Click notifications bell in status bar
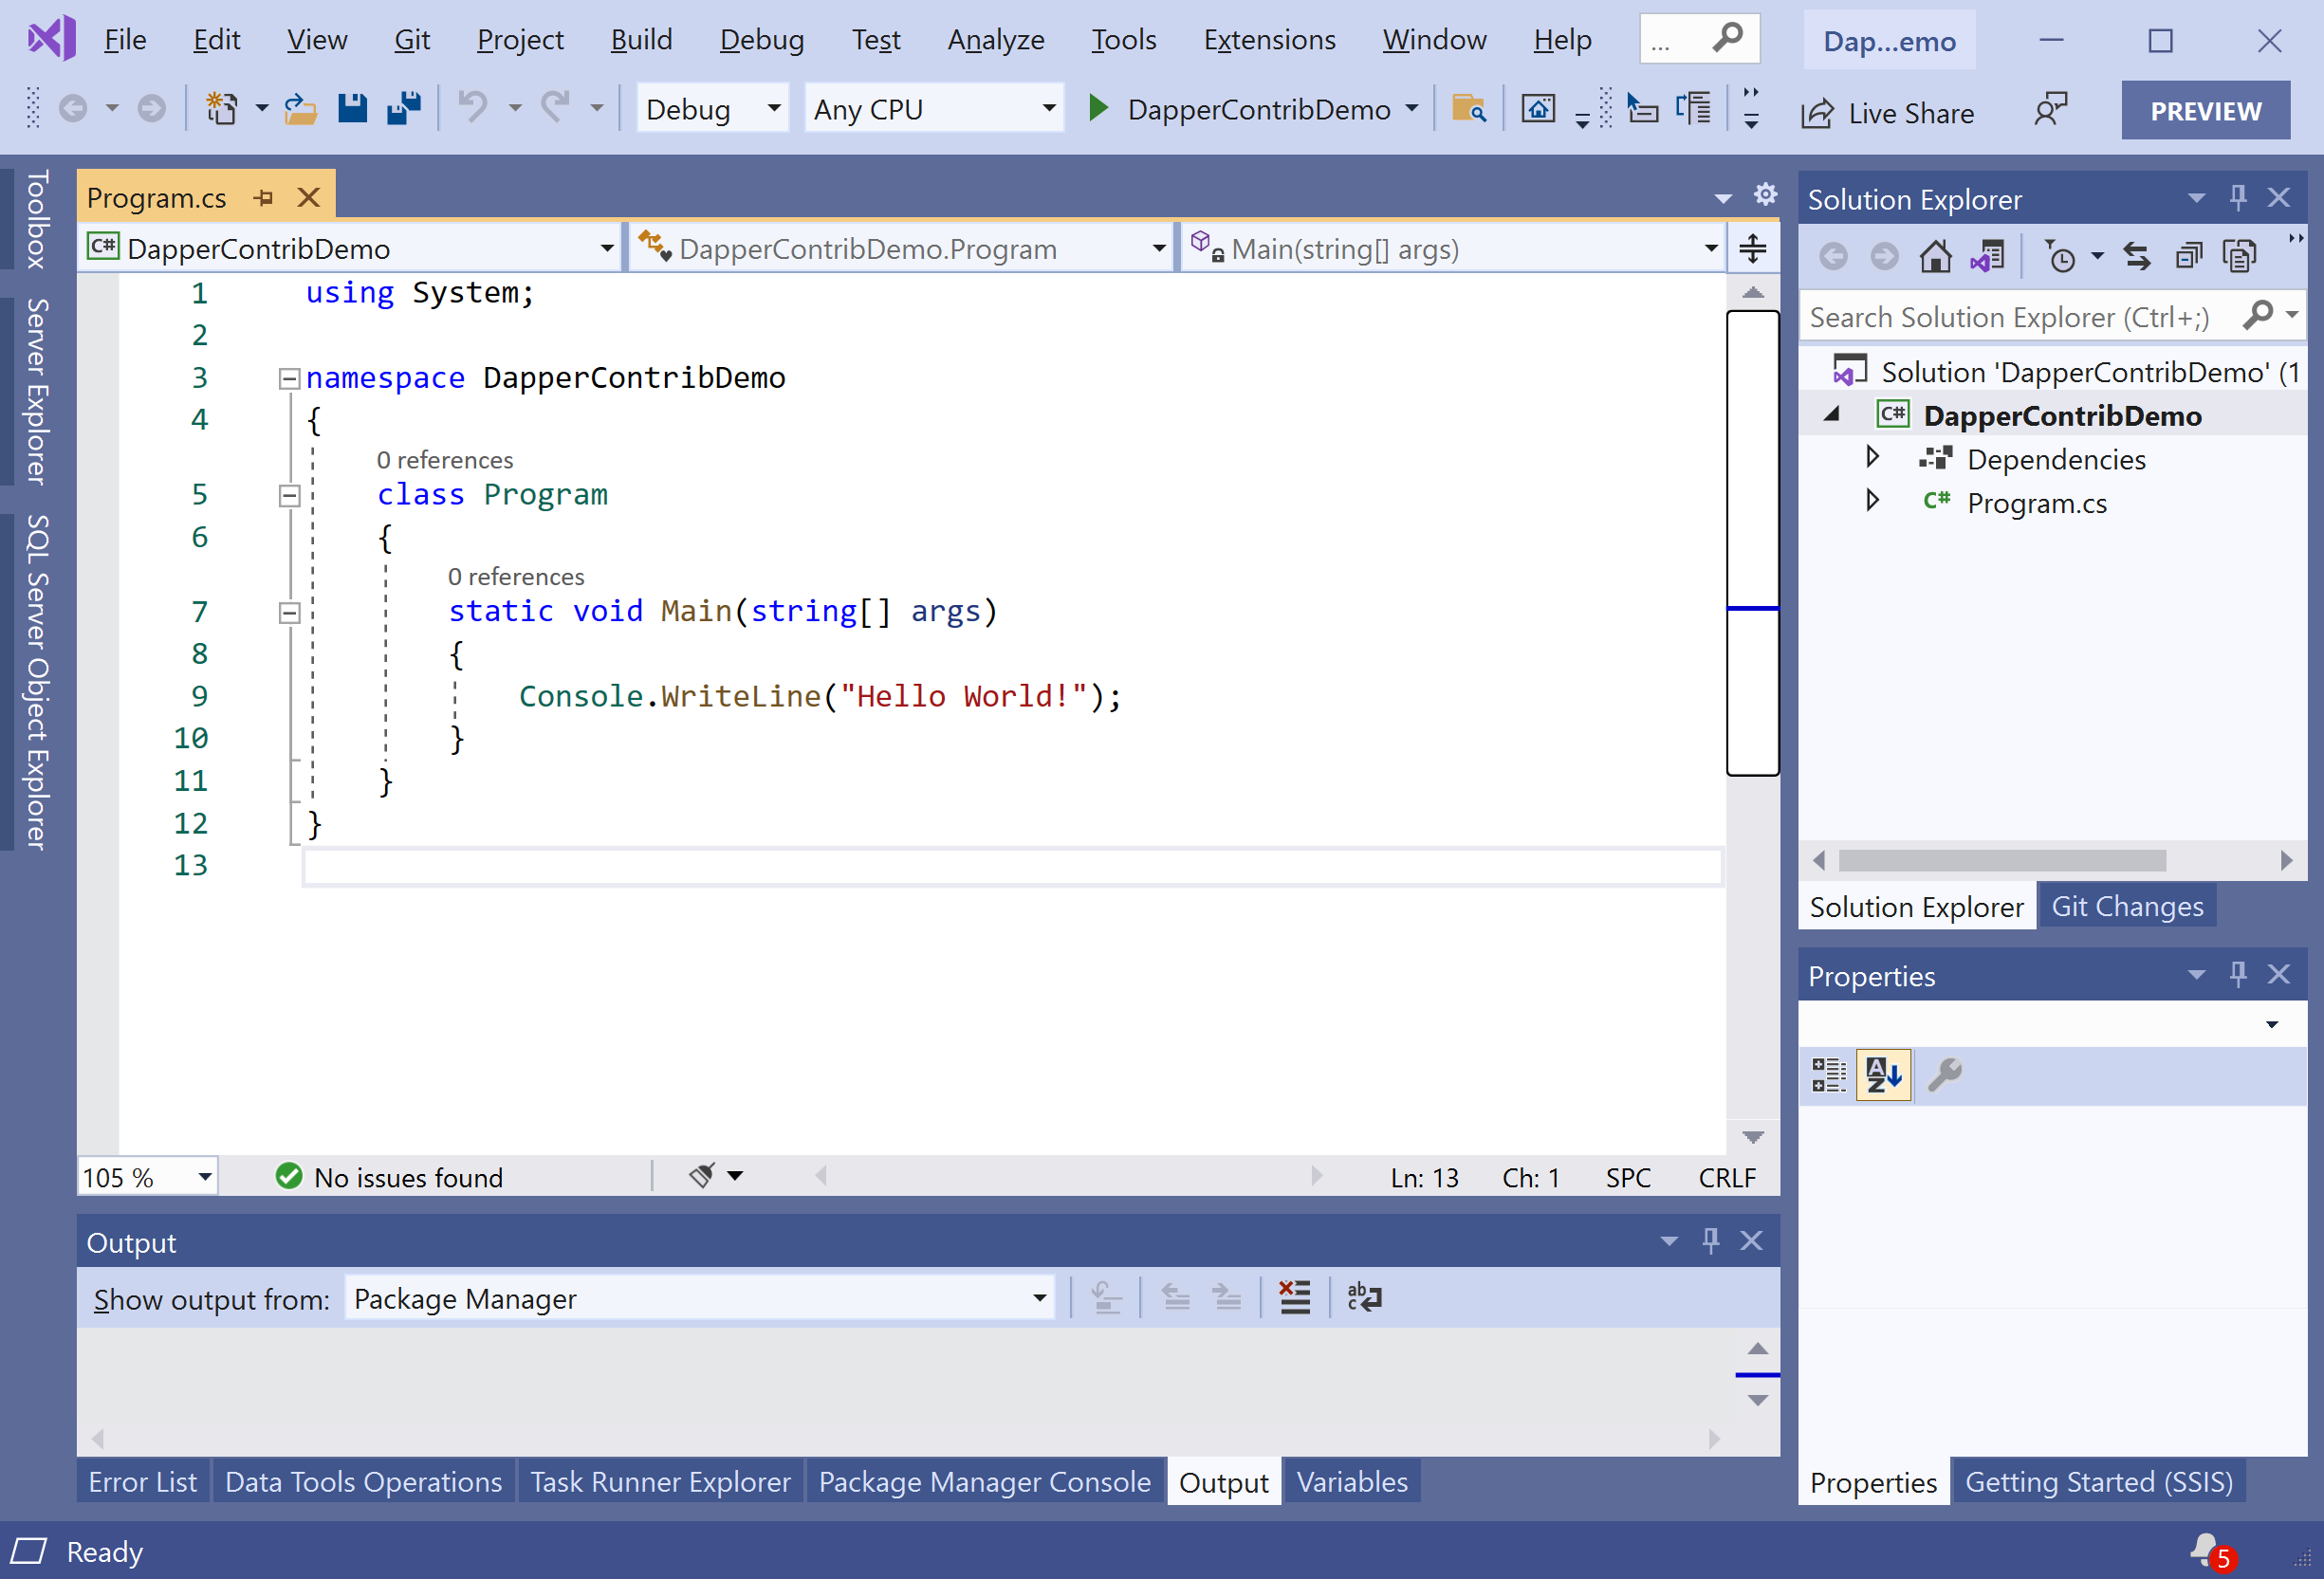Screen dimensions: 2324x1579 pos(2205,1550)
